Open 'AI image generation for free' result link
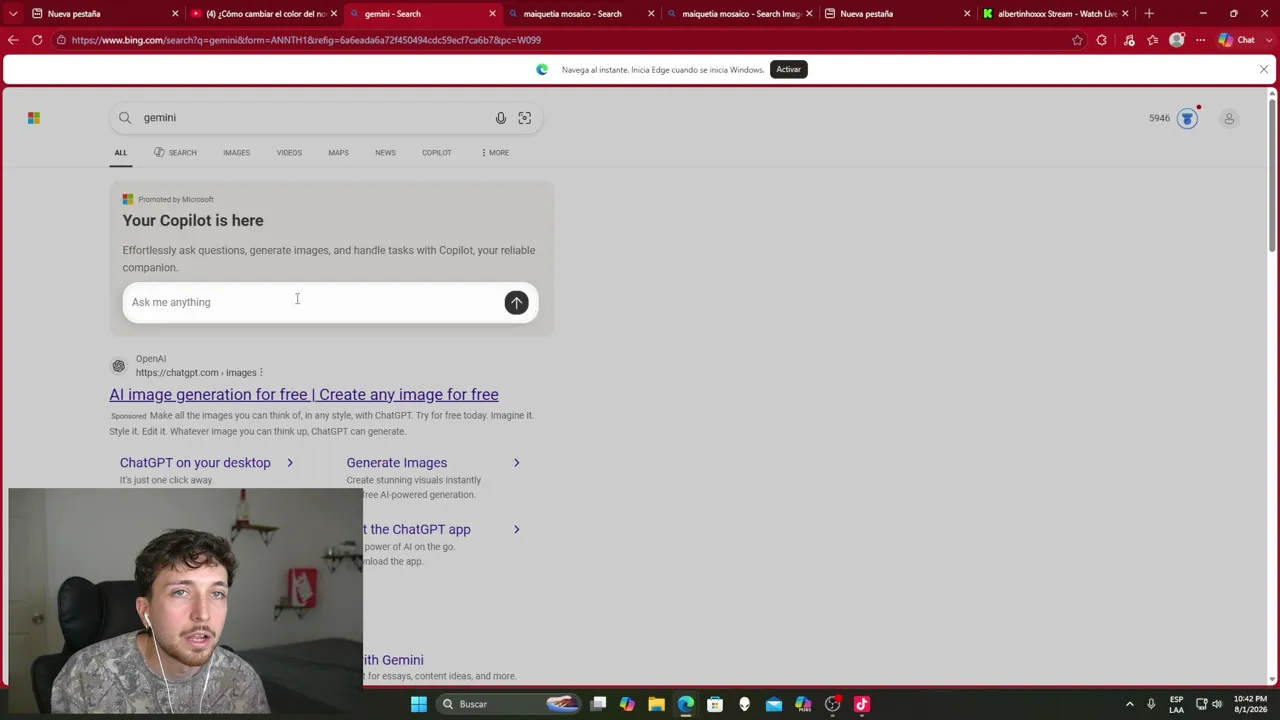The height and width of the screenshot is (720, 1280). [304, 395]
